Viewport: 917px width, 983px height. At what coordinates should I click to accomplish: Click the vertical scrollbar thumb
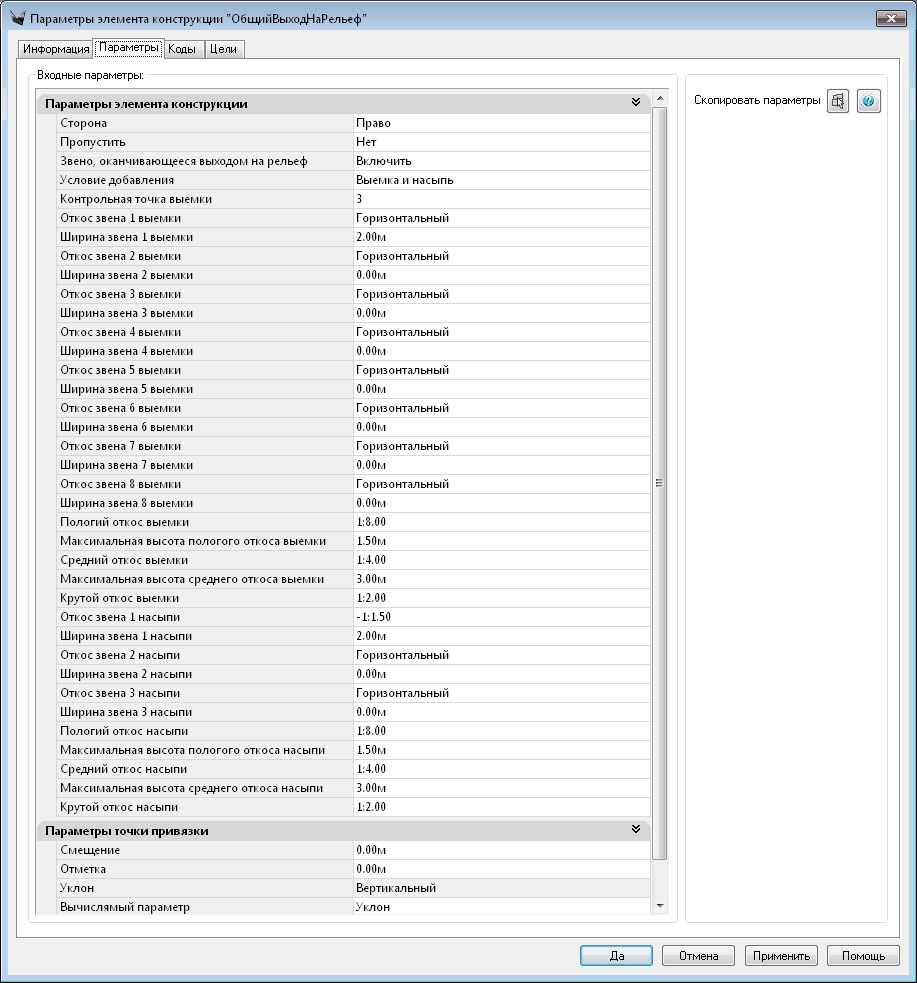[x=659, y=480]
